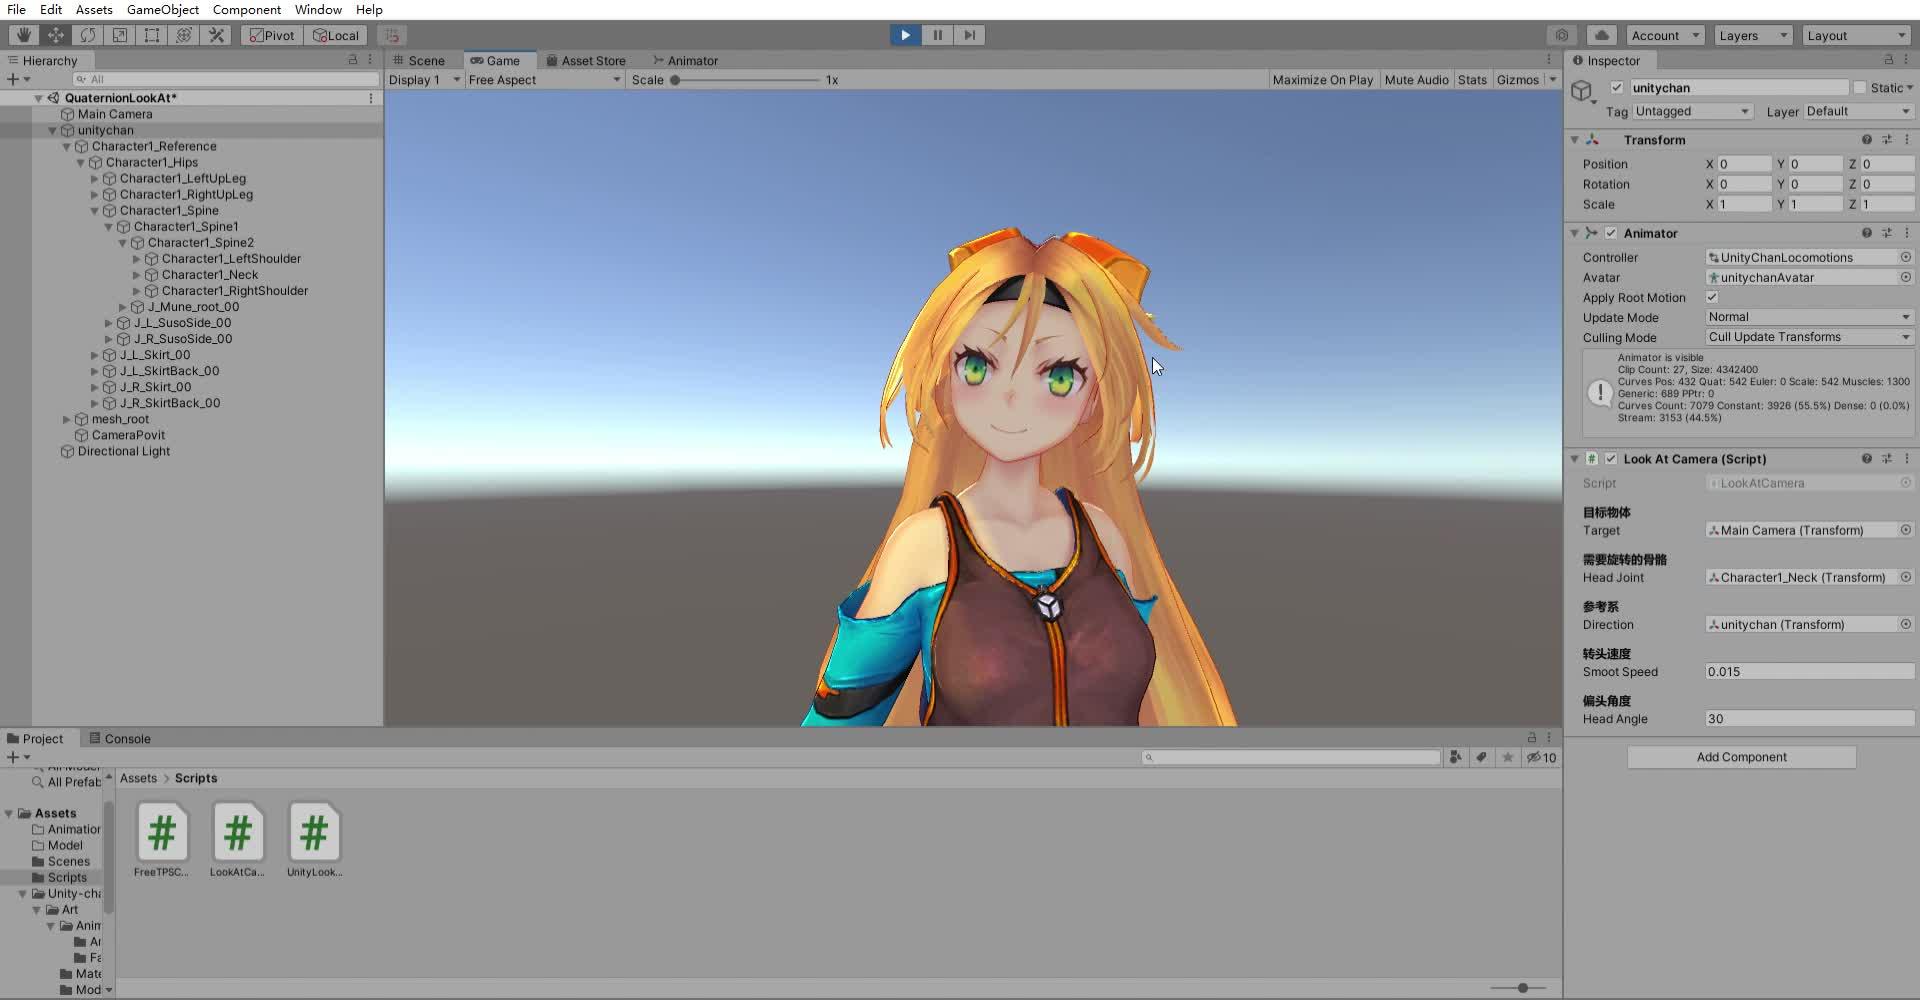Open Unity Collaborate icon

click(x=1562, y=35)
